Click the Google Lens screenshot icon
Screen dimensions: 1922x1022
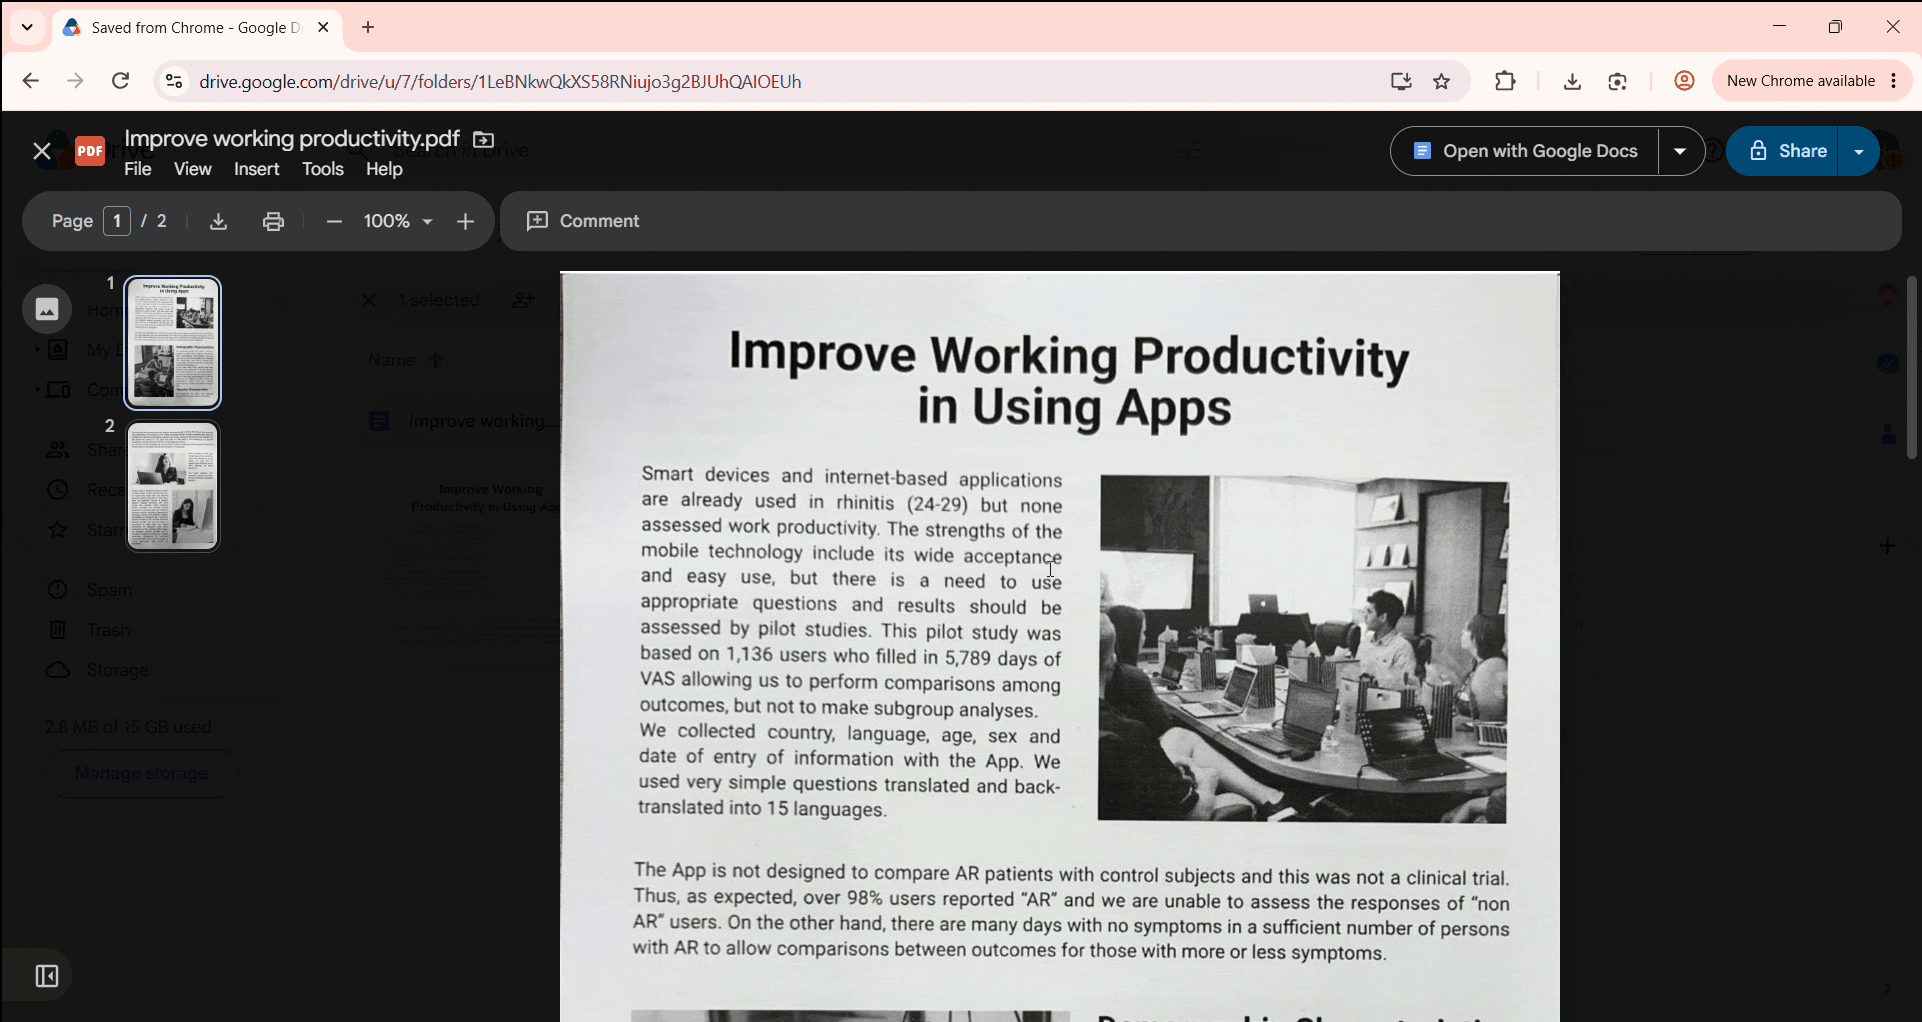pos(1618,81)
